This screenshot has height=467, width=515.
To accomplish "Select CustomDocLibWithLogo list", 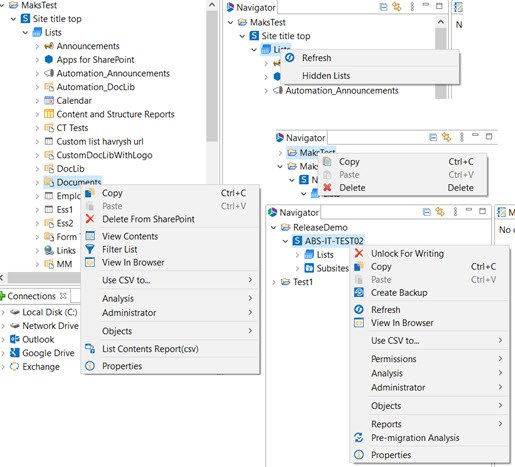I will point(104,155).
